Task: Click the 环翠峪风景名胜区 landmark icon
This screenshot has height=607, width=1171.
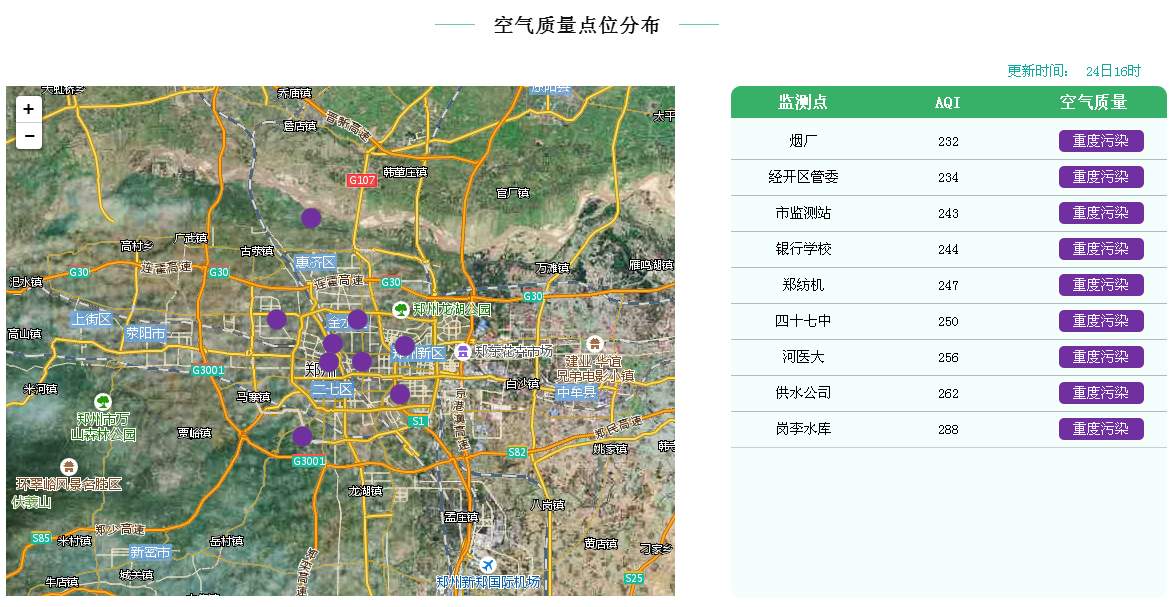Action: coord(68,467)
